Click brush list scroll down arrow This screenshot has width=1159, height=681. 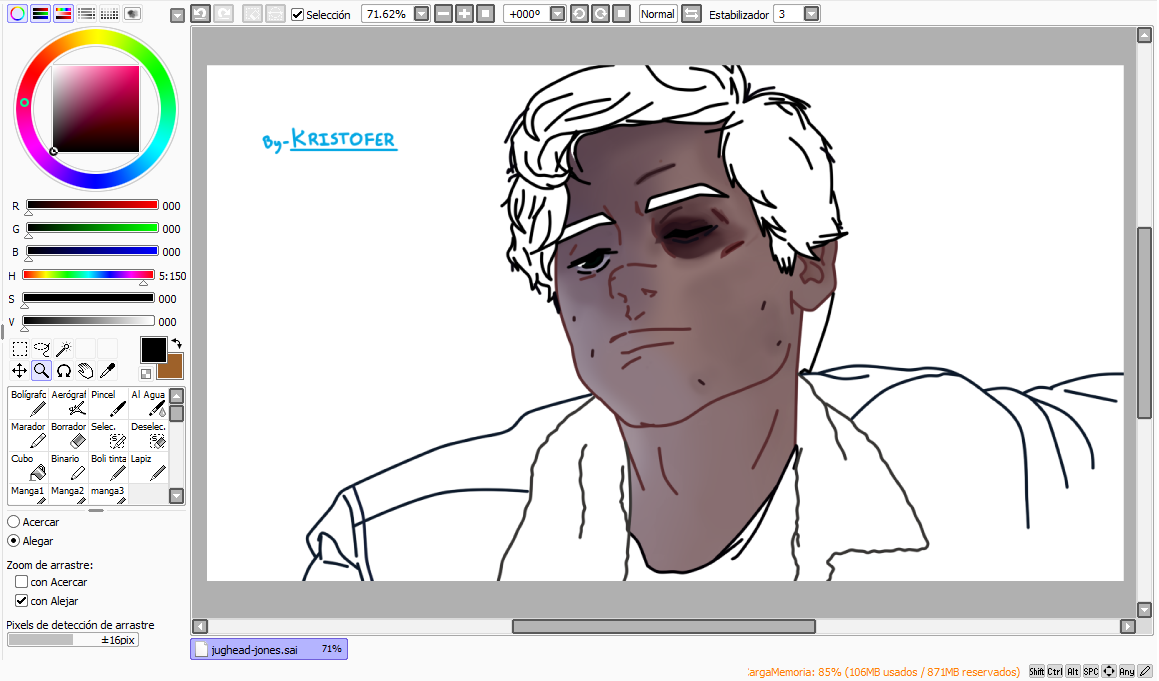click(177, 495)
